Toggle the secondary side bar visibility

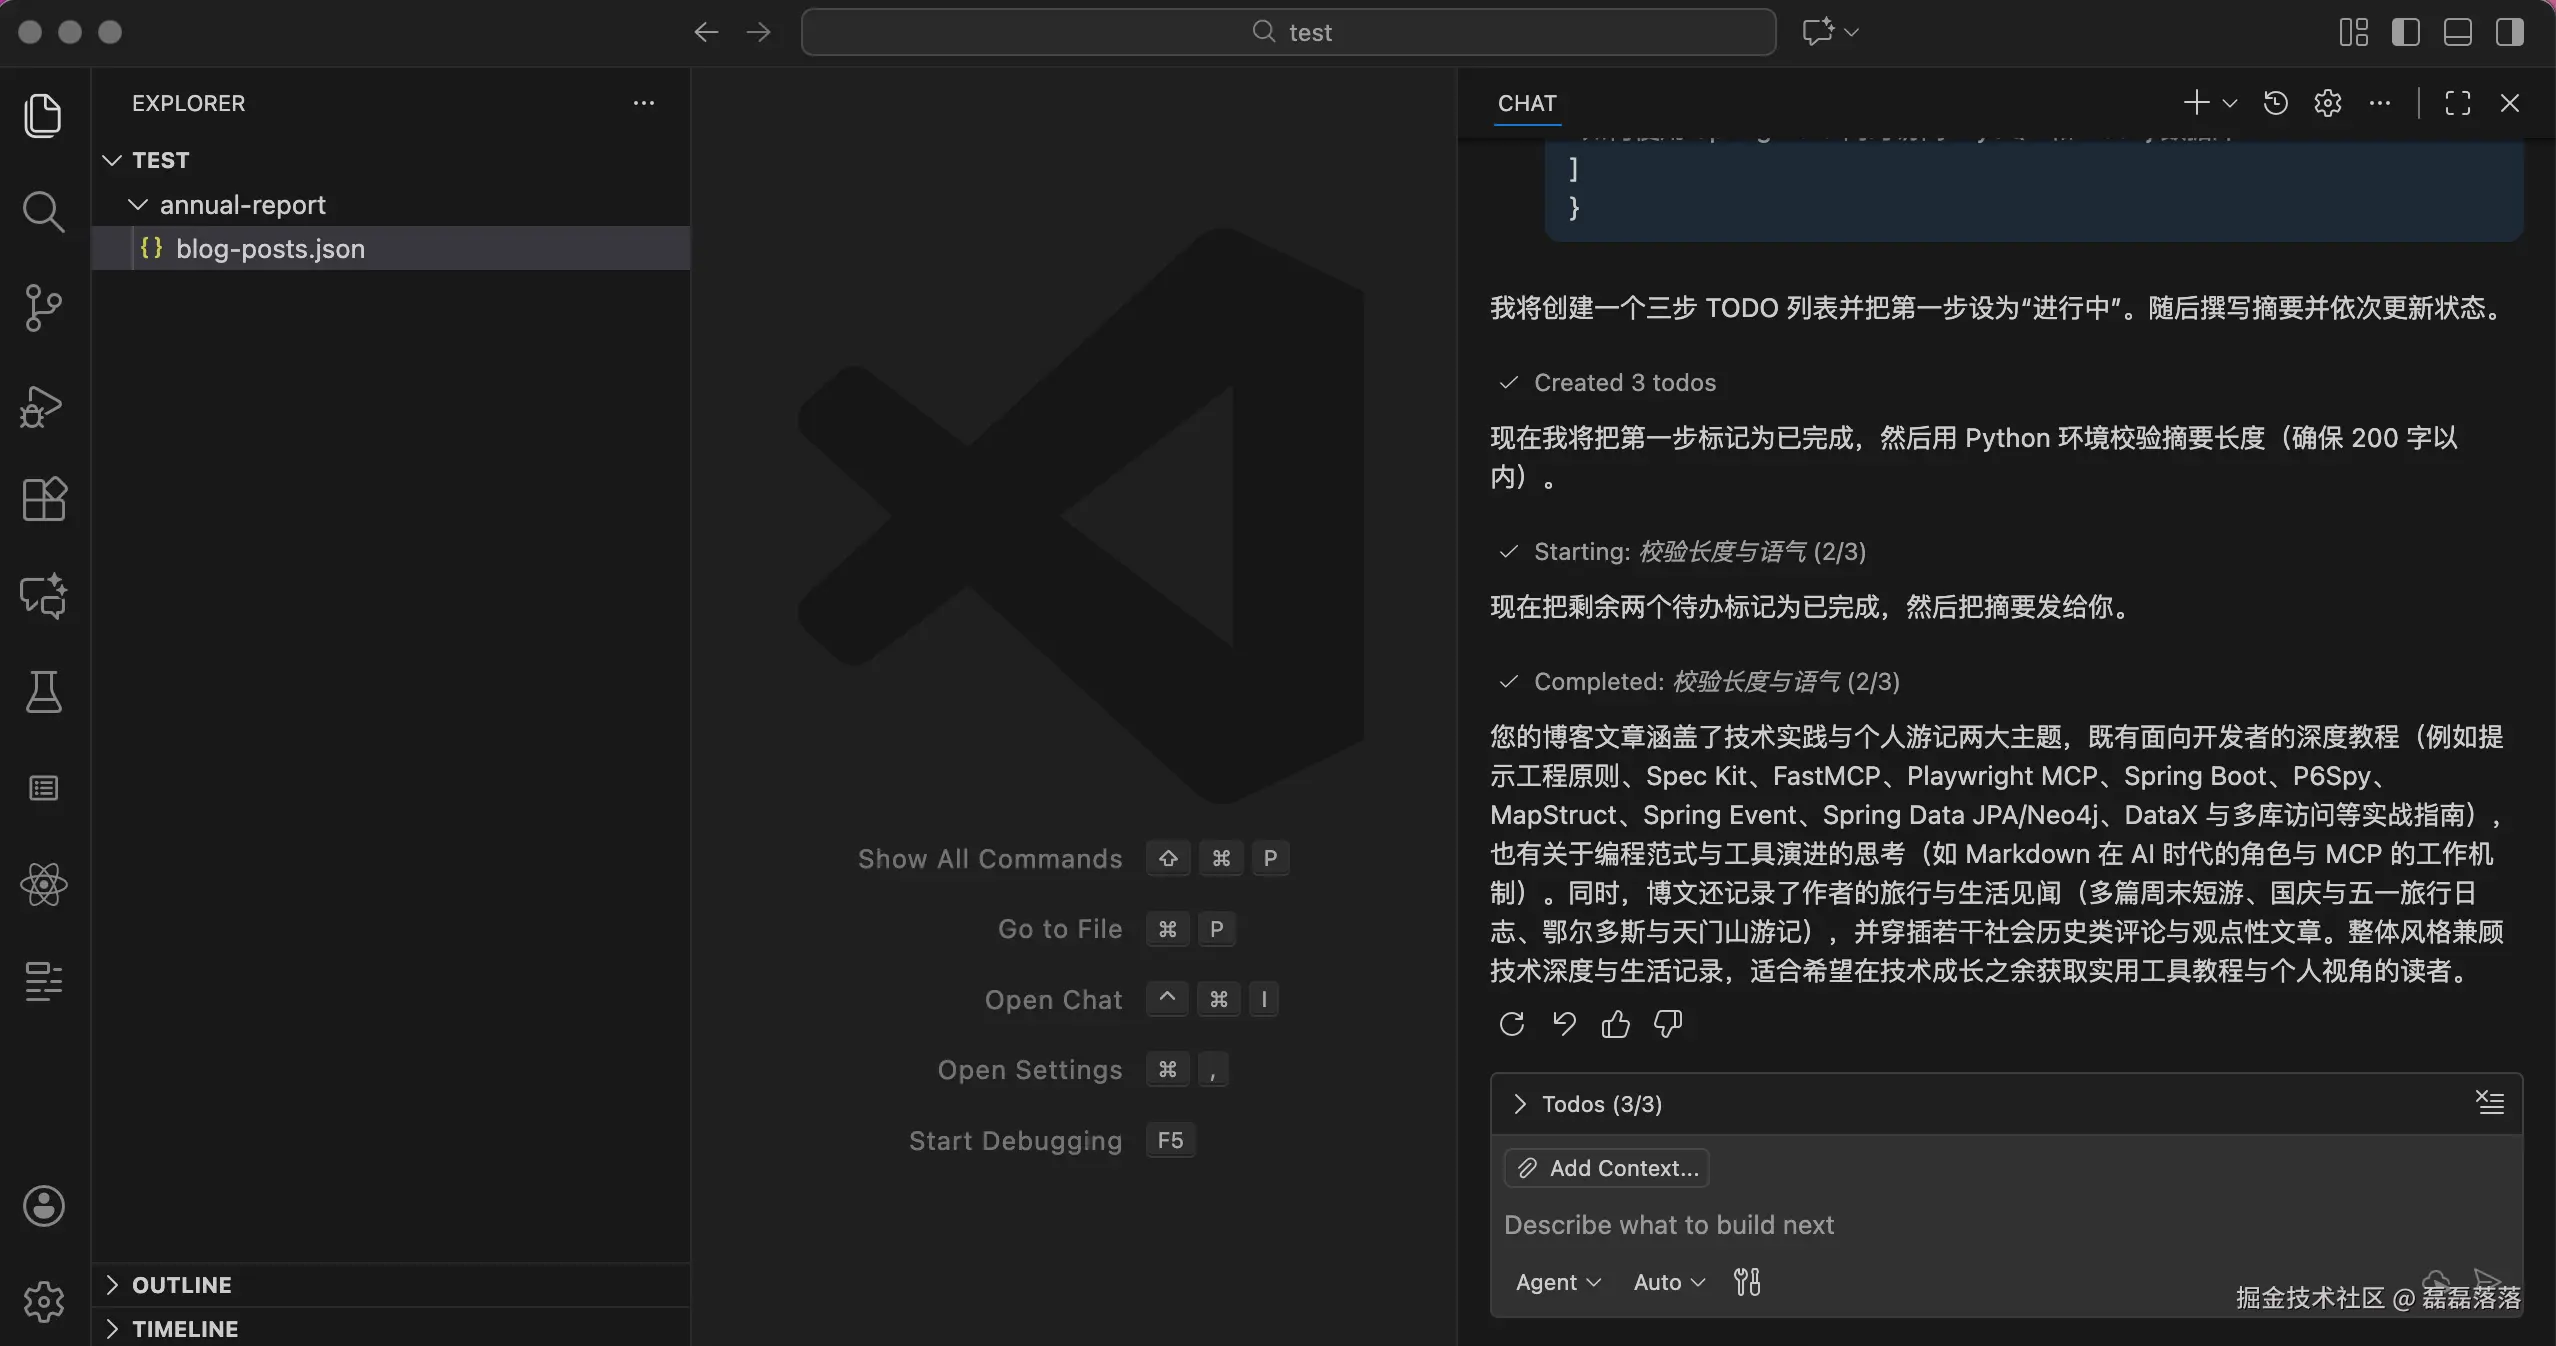point(2509,32)
